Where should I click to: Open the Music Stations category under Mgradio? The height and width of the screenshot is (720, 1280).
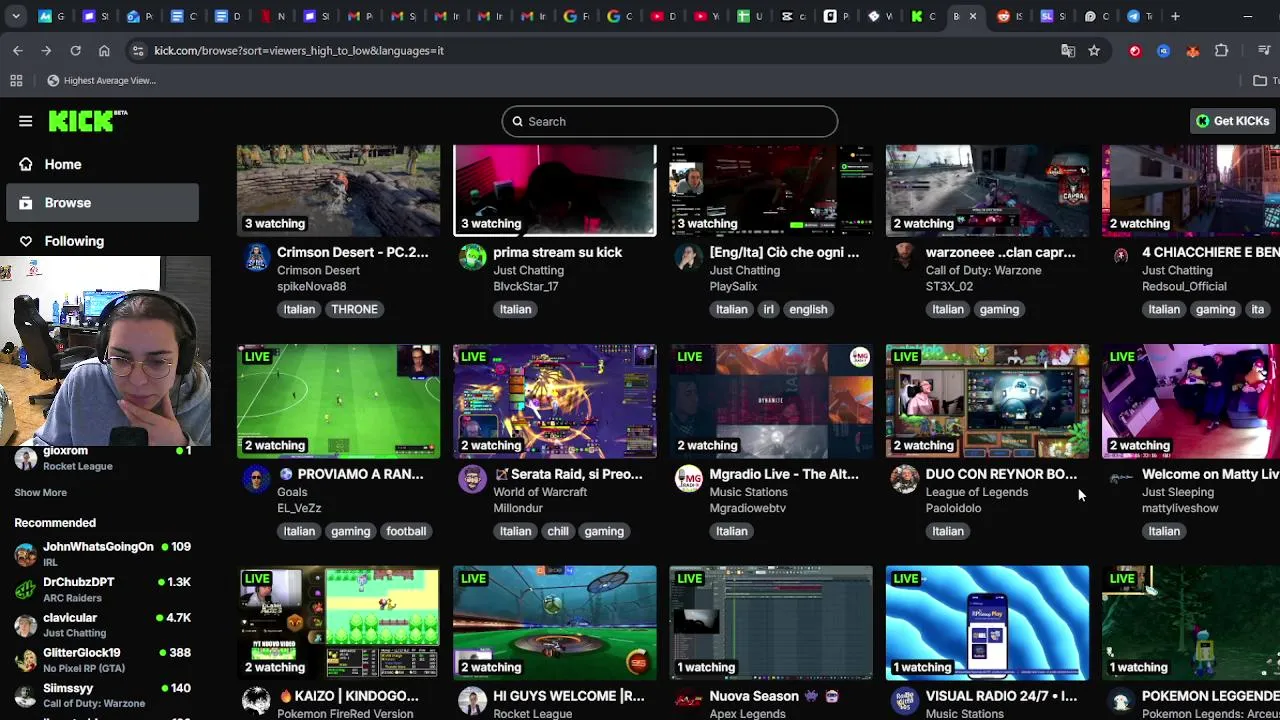coord(748,492)
